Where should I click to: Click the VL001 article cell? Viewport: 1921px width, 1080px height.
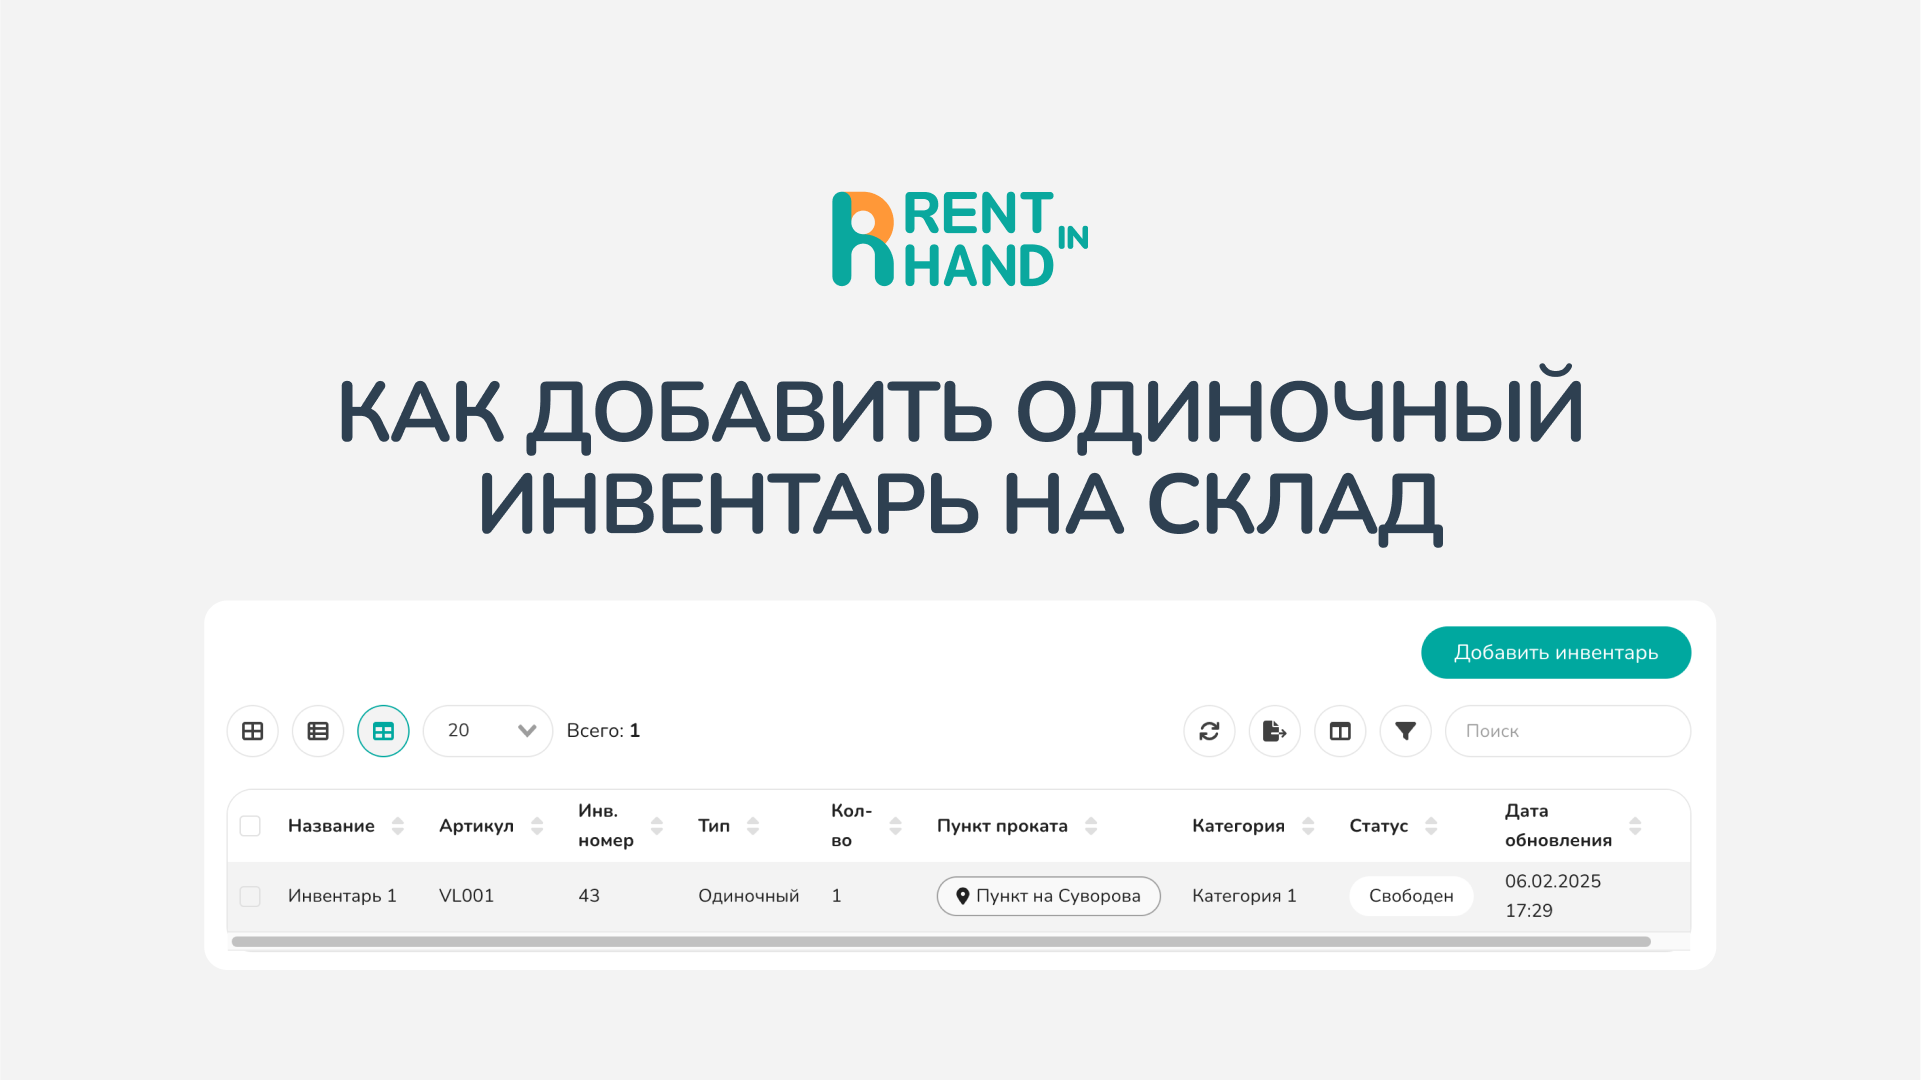pos(466,896)
